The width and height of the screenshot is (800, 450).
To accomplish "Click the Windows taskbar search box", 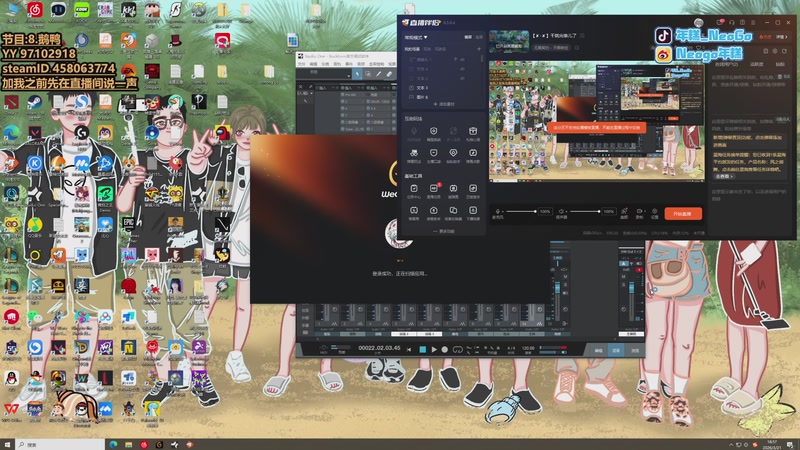I will coord(60,444).
